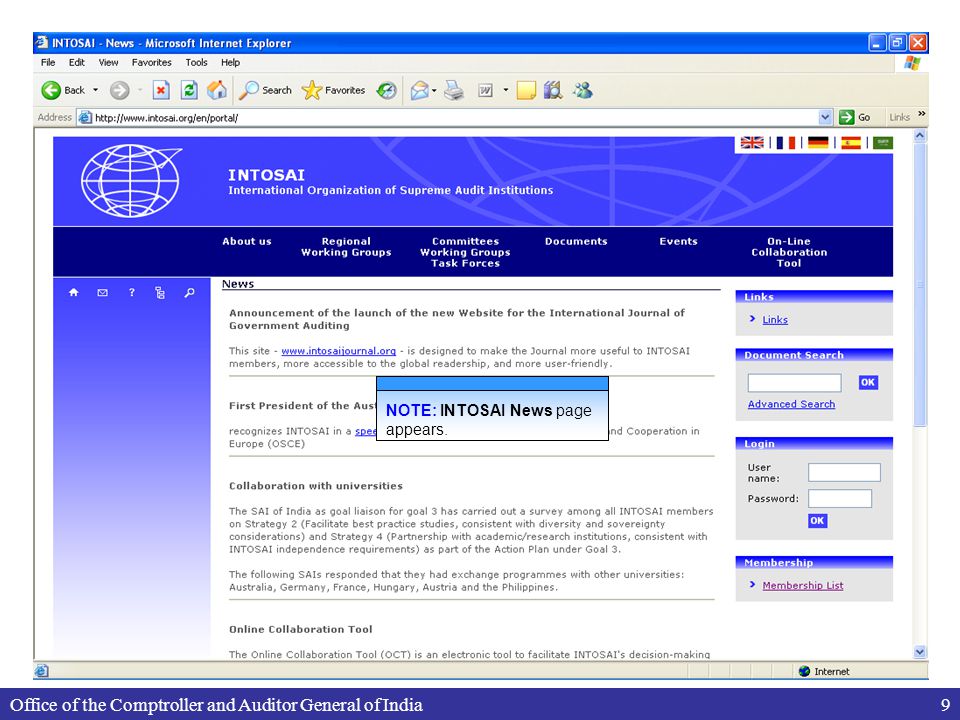This screenshot has height=720, width=960.
Task: Select French language flag
Action: (786, 143)
